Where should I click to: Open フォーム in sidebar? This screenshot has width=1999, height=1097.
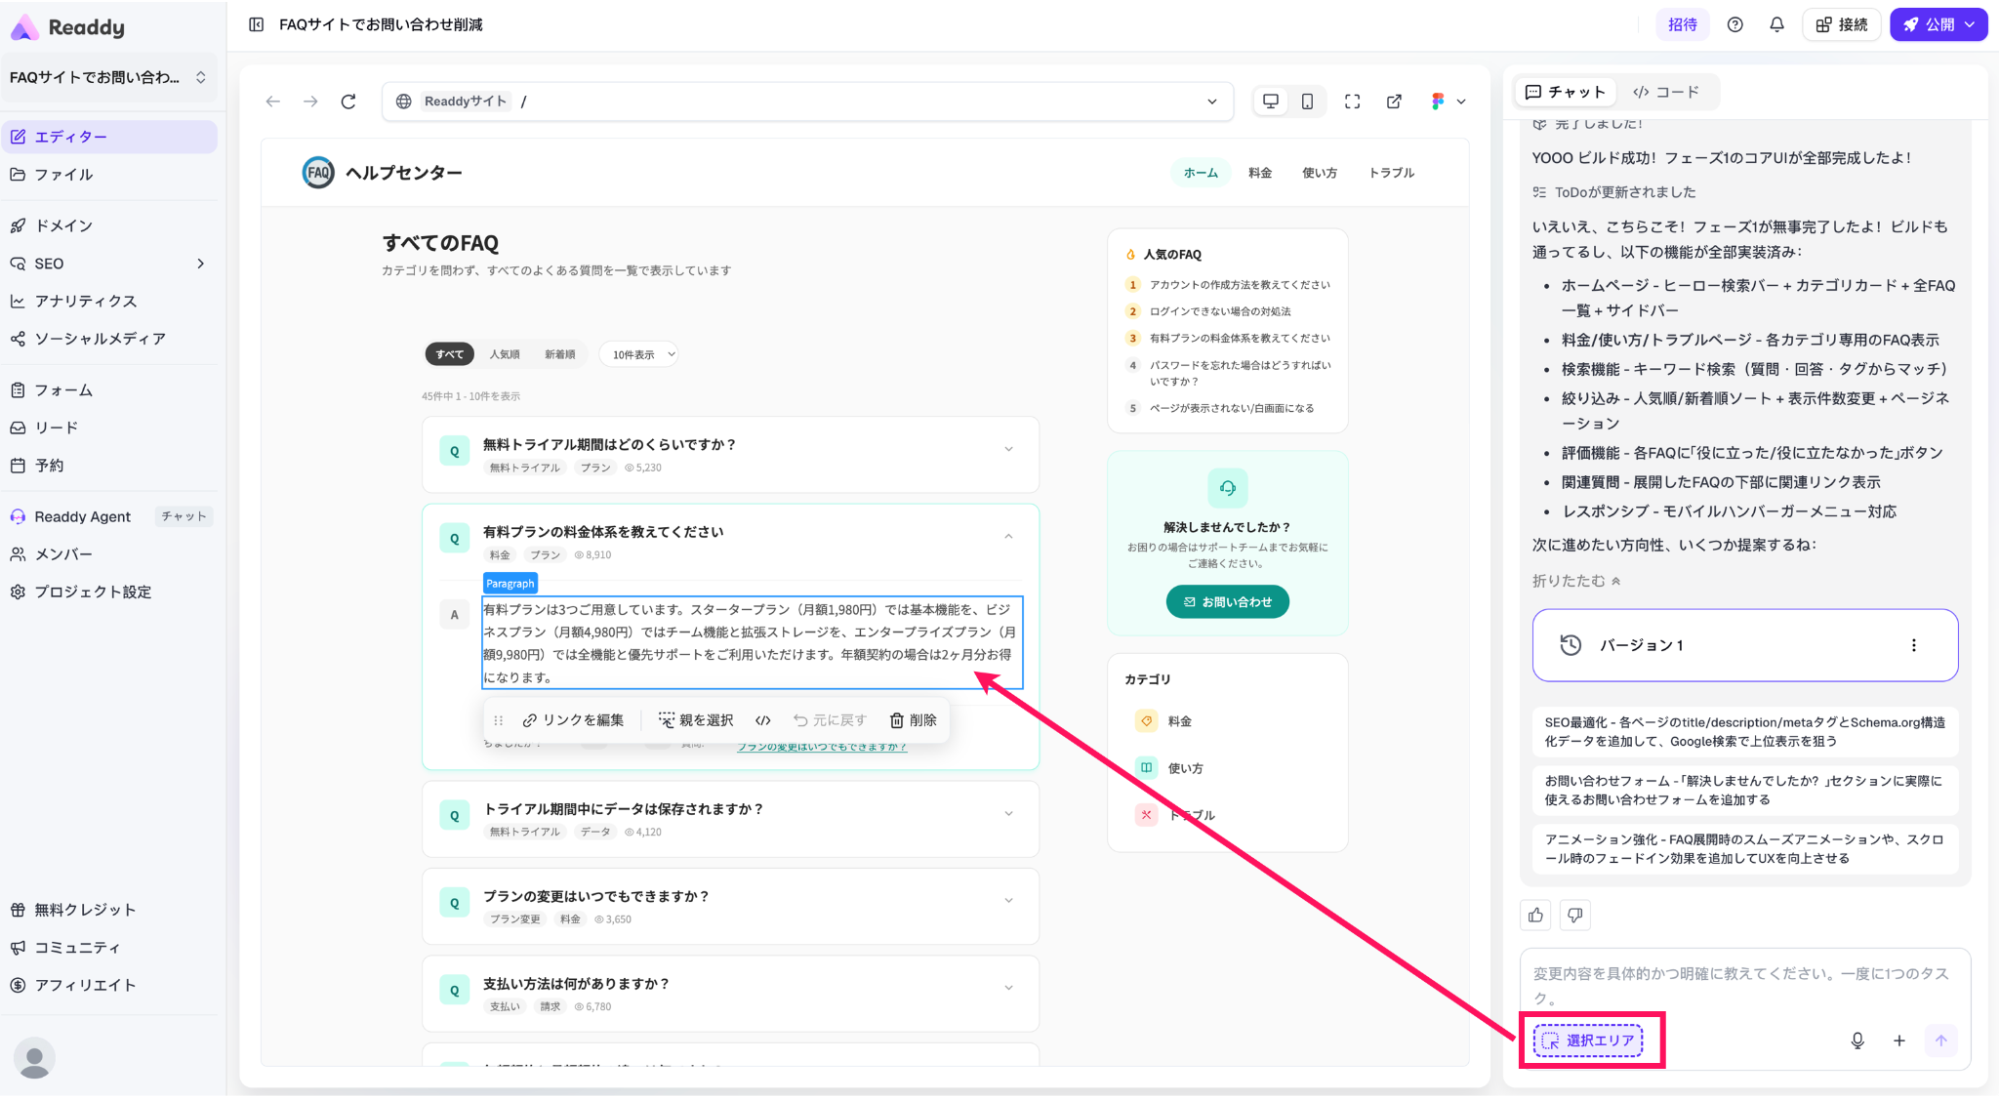pyautogui.click(x=109, y=390)
